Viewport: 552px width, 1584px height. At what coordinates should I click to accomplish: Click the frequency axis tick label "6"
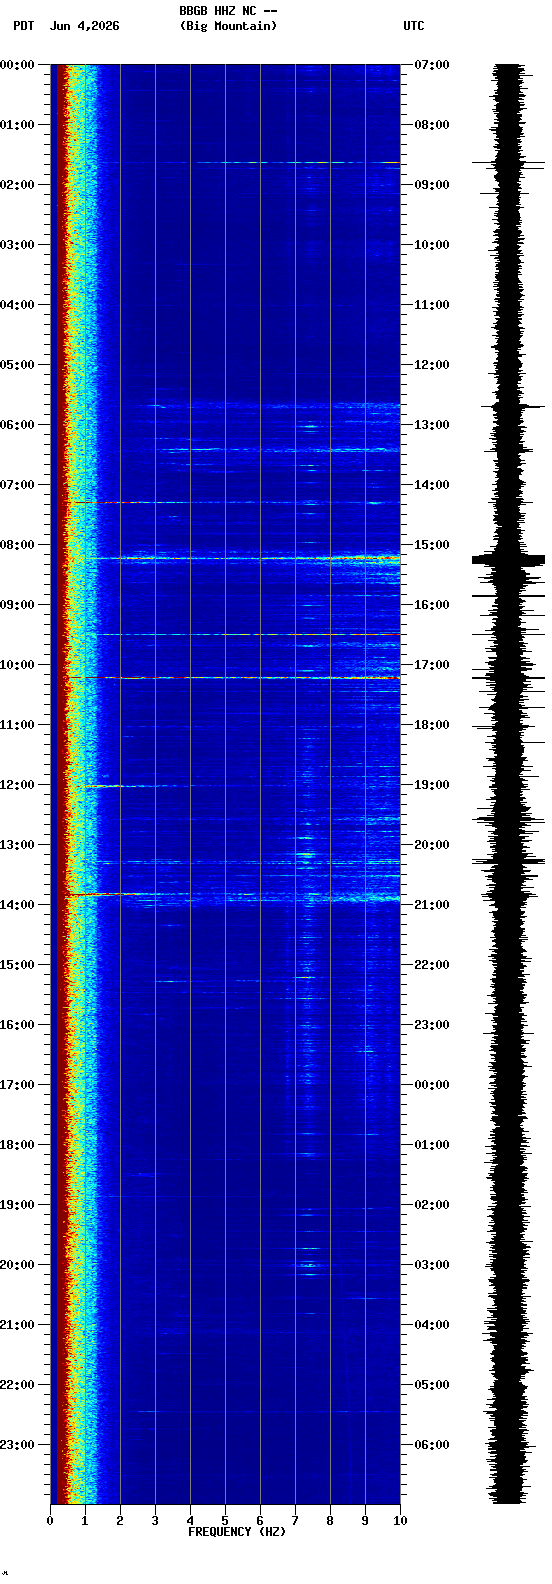(x=260, y=1521)
